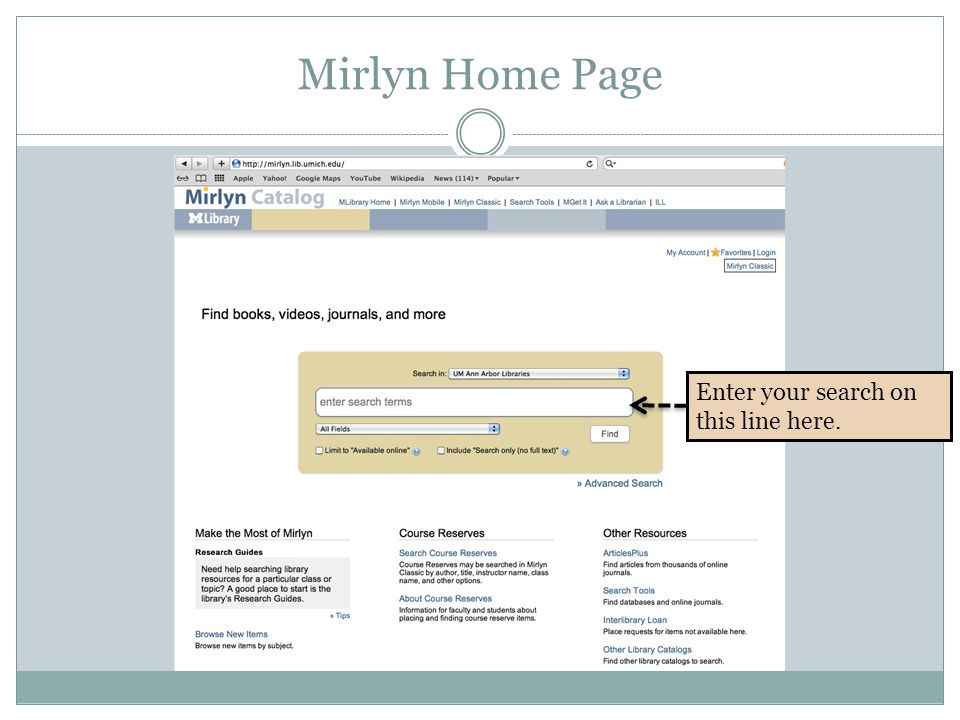The height and width of the screenshot is (720, 960).
Task: Click the Favorites star icon
Action: point(715,252)
